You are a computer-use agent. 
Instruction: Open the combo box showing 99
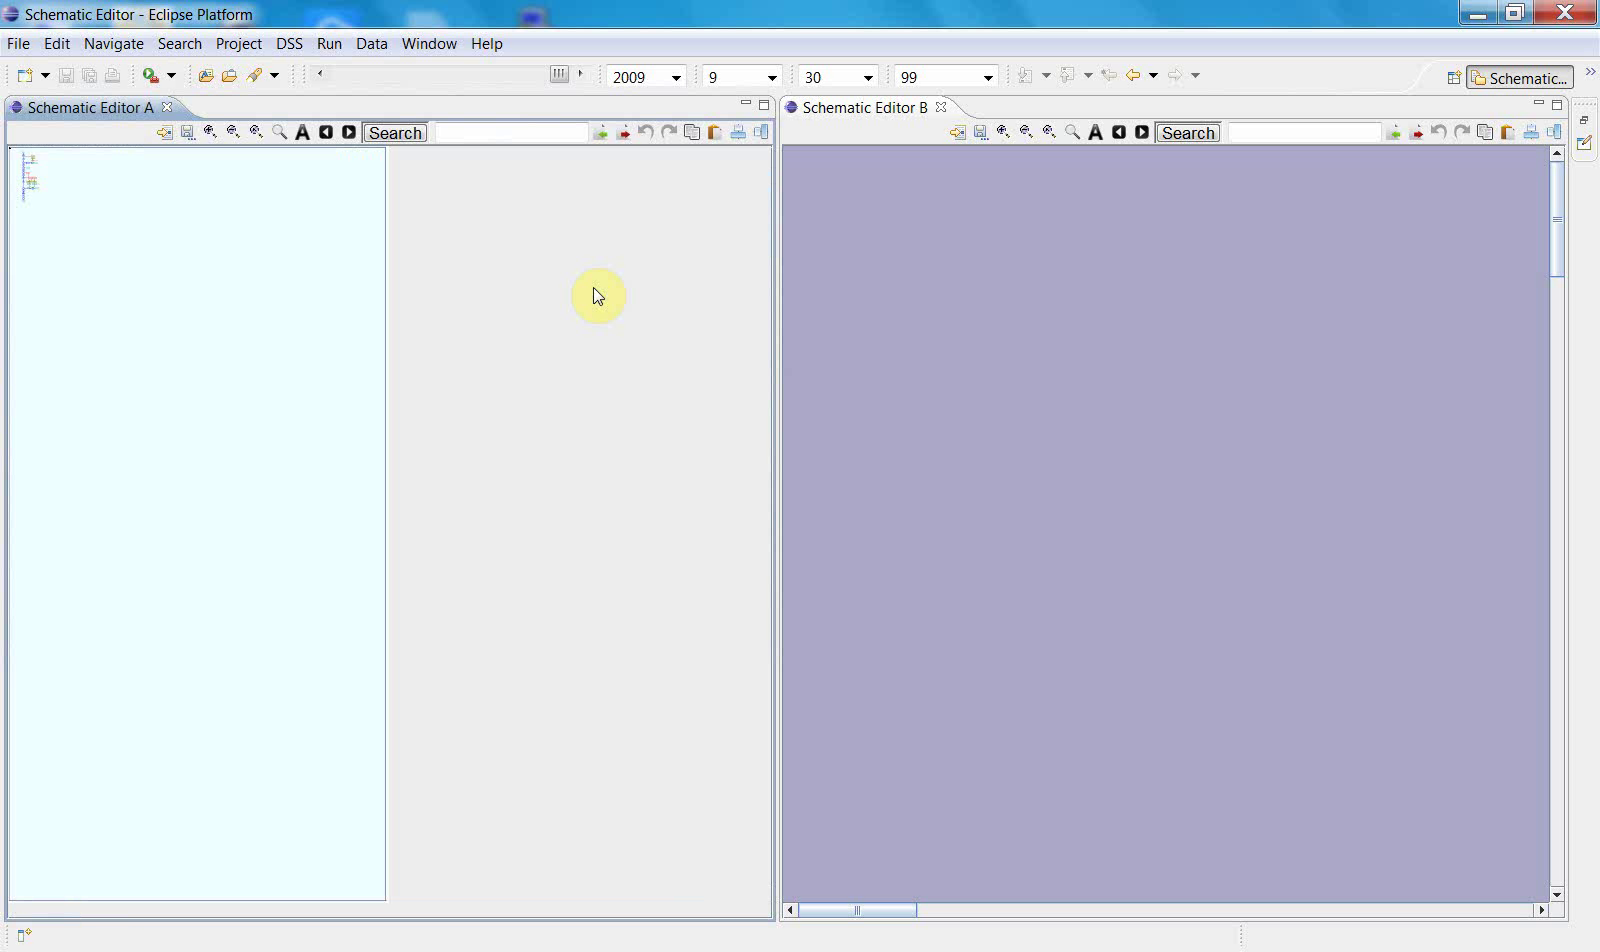click(x=988, y=78)
